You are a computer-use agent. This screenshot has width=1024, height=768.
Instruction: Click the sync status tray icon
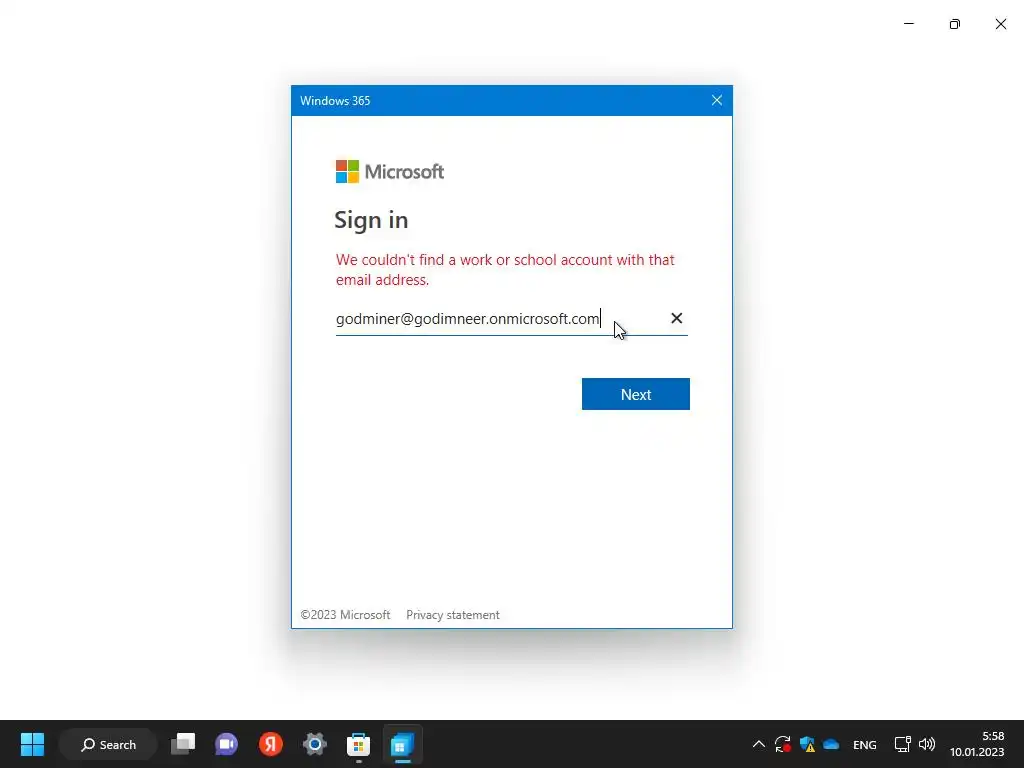782,744
